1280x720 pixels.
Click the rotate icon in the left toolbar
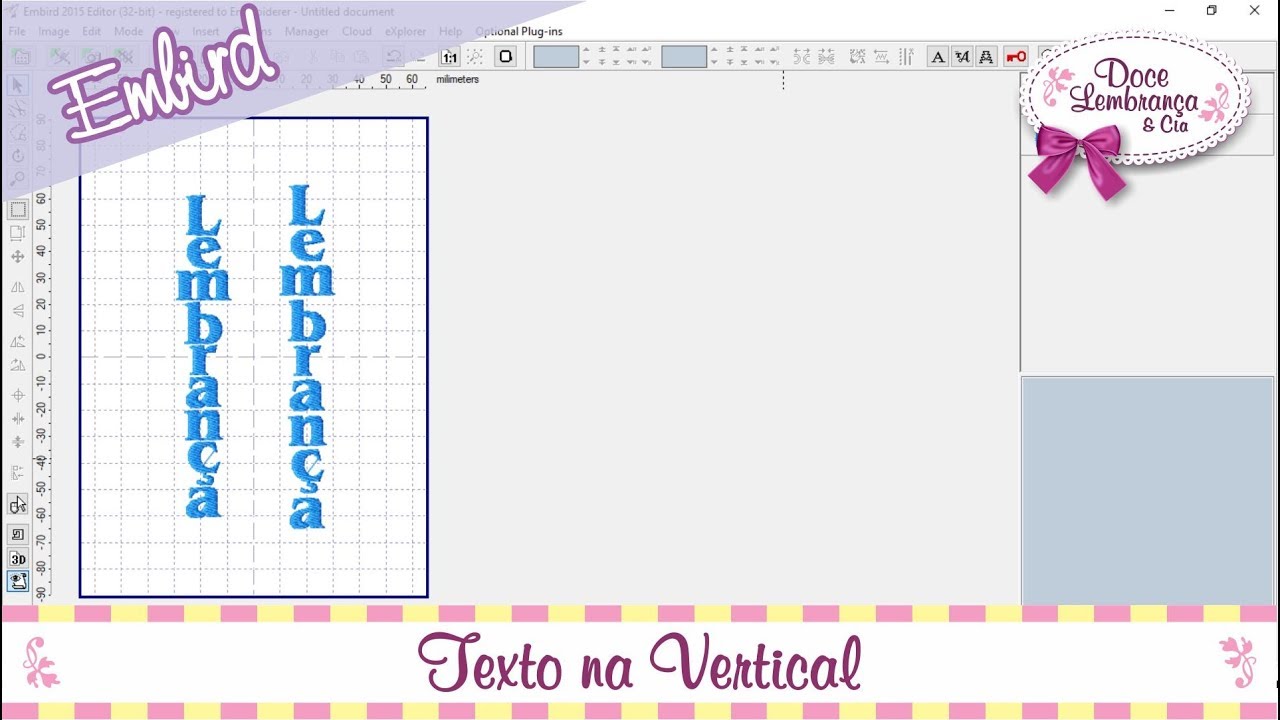(18, 341)
